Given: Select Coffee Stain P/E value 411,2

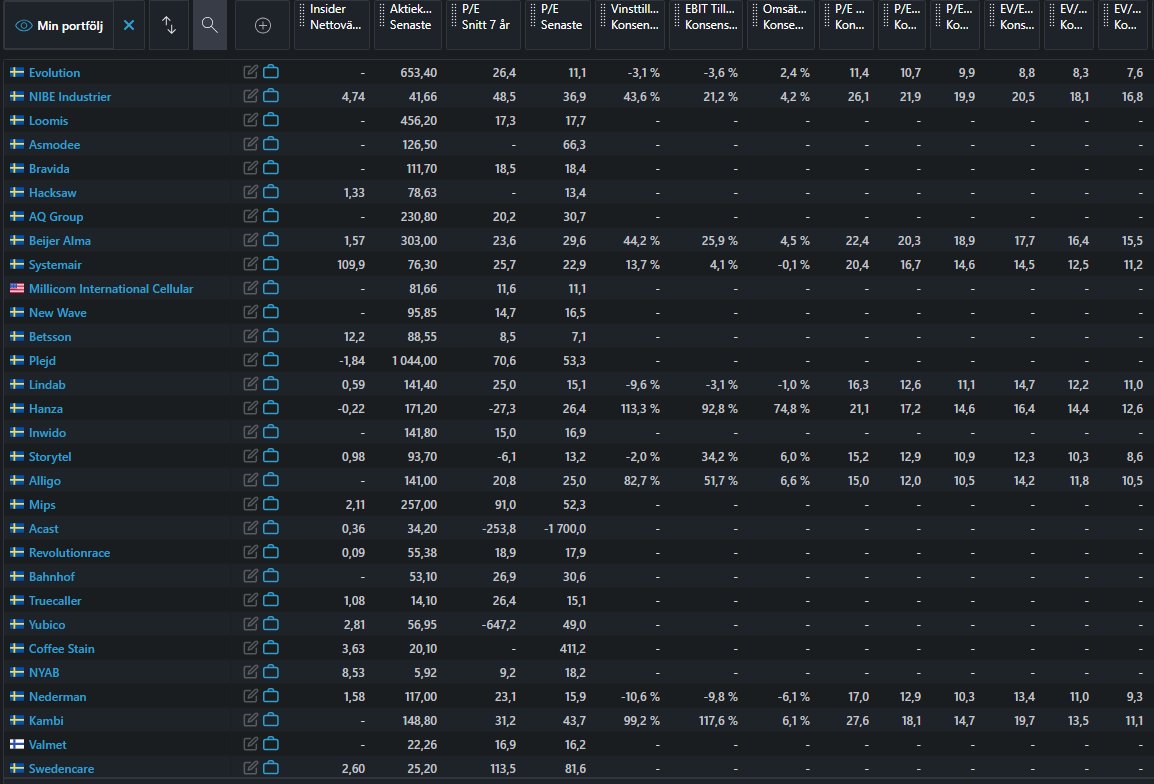Looking at the screenshot, I should click(x=573, y=649).
